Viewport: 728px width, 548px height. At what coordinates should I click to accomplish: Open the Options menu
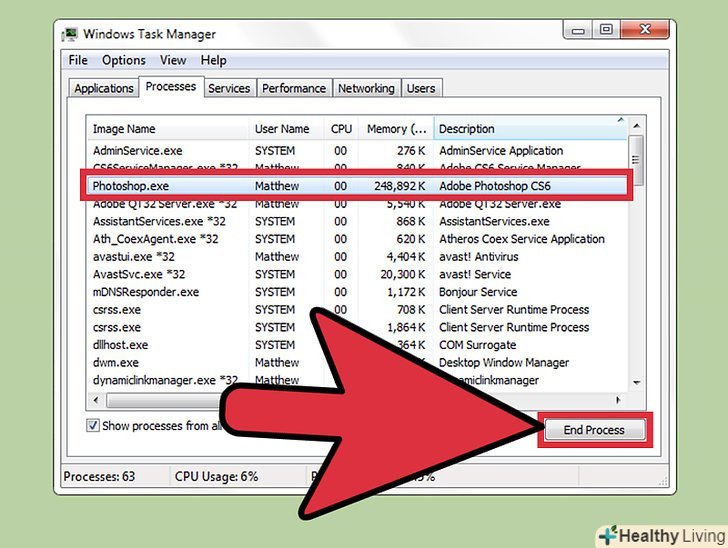tap(124, 60)
